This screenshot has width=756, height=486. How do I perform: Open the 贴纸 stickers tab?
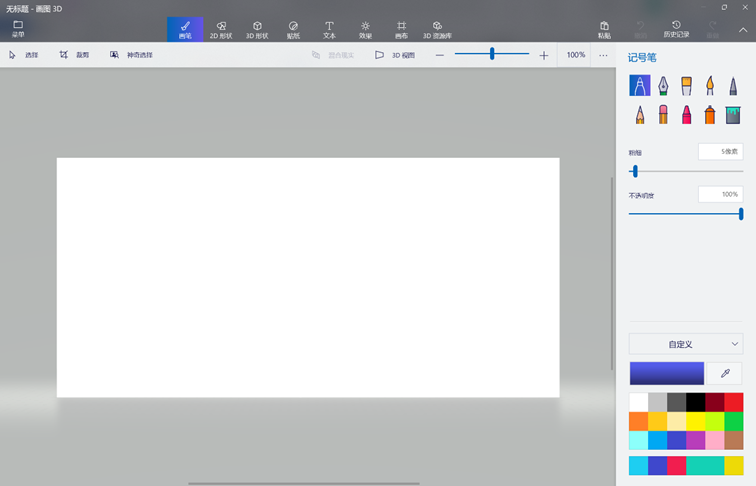[293, 29]
